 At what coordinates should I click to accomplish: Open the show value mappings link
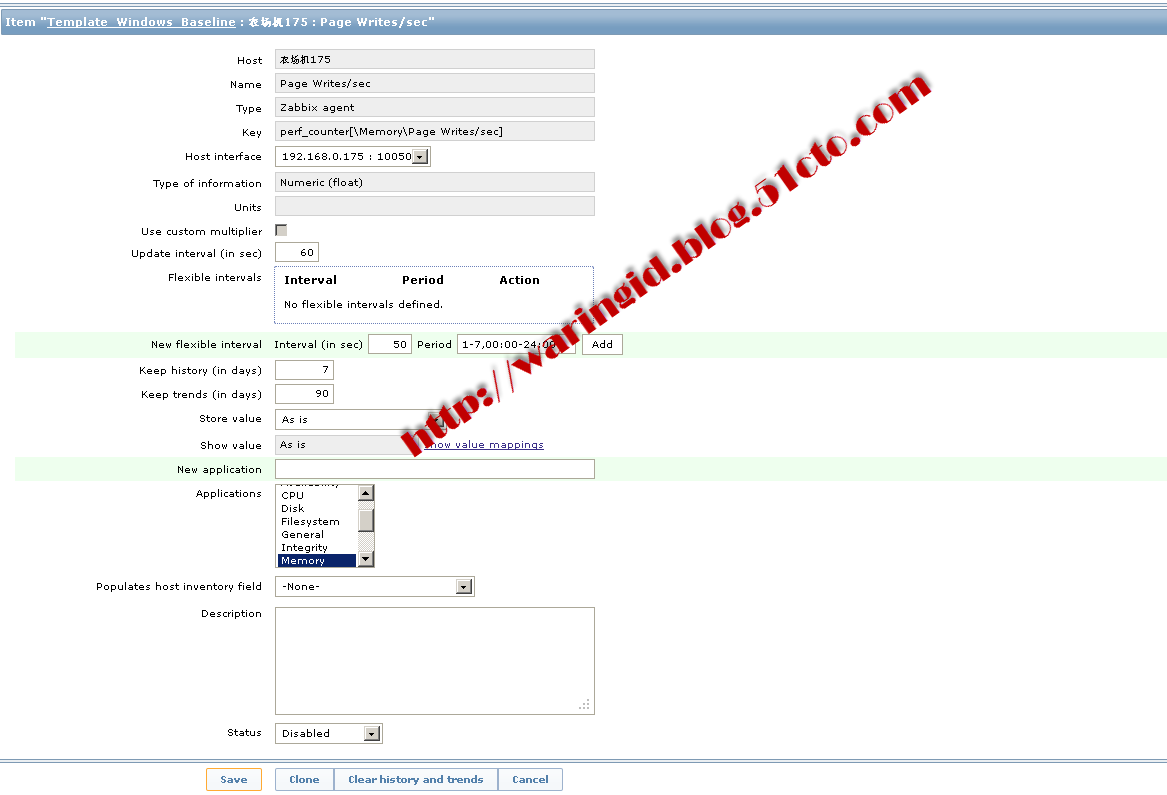coord(485,444)
